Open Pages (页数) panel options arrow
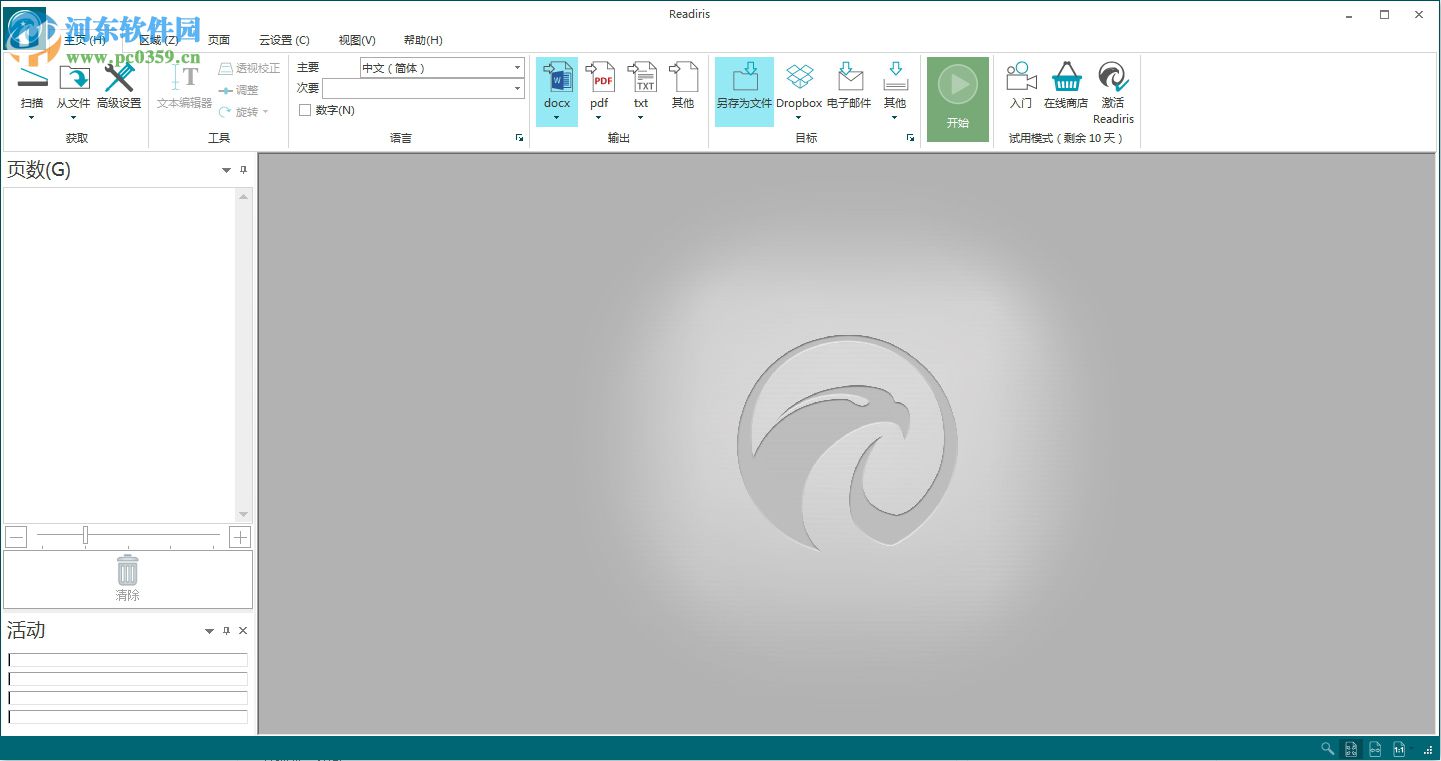This screenshot has width=1441, height=761. [226, 171]
